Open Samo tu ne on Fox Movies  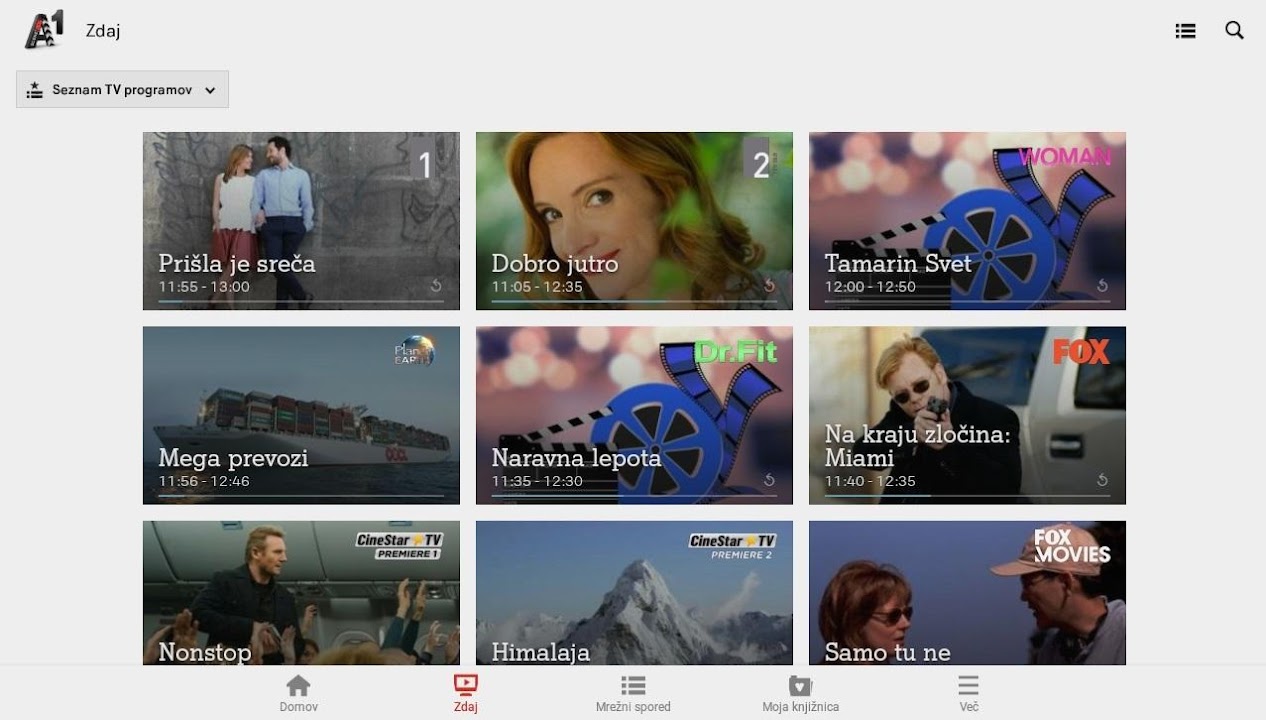click(x=967, y=592)
